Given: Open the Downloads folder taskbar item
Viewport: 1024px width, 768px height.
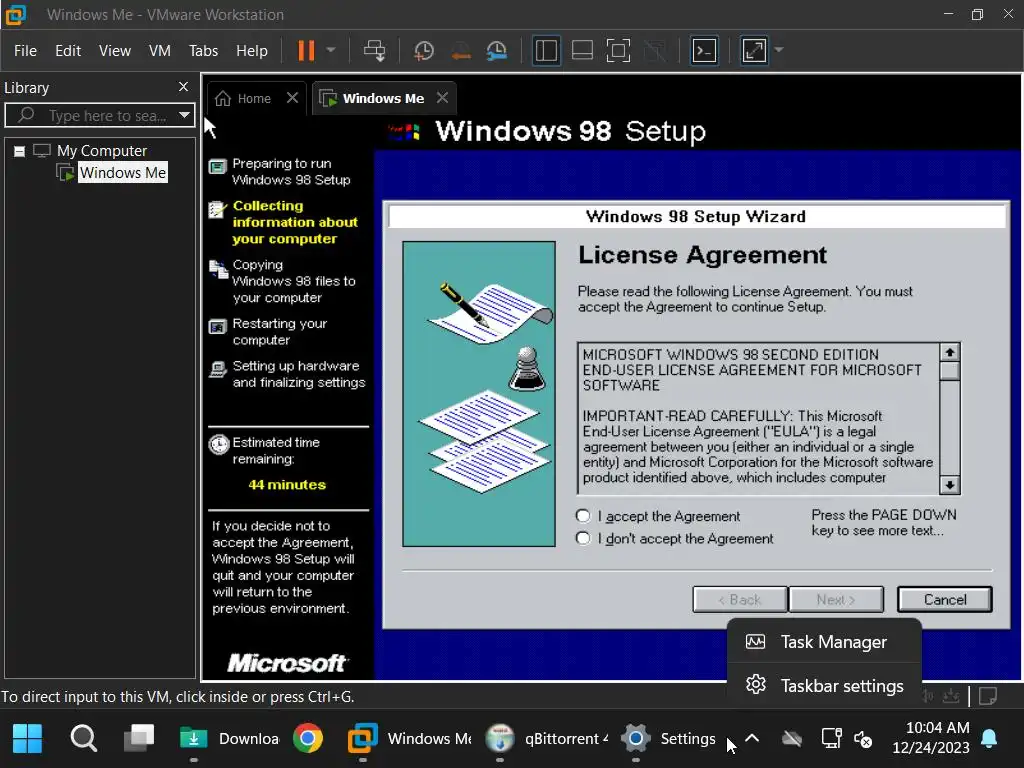Looking at the screenshot, I should pyautogui.click(x=229, y=739).
